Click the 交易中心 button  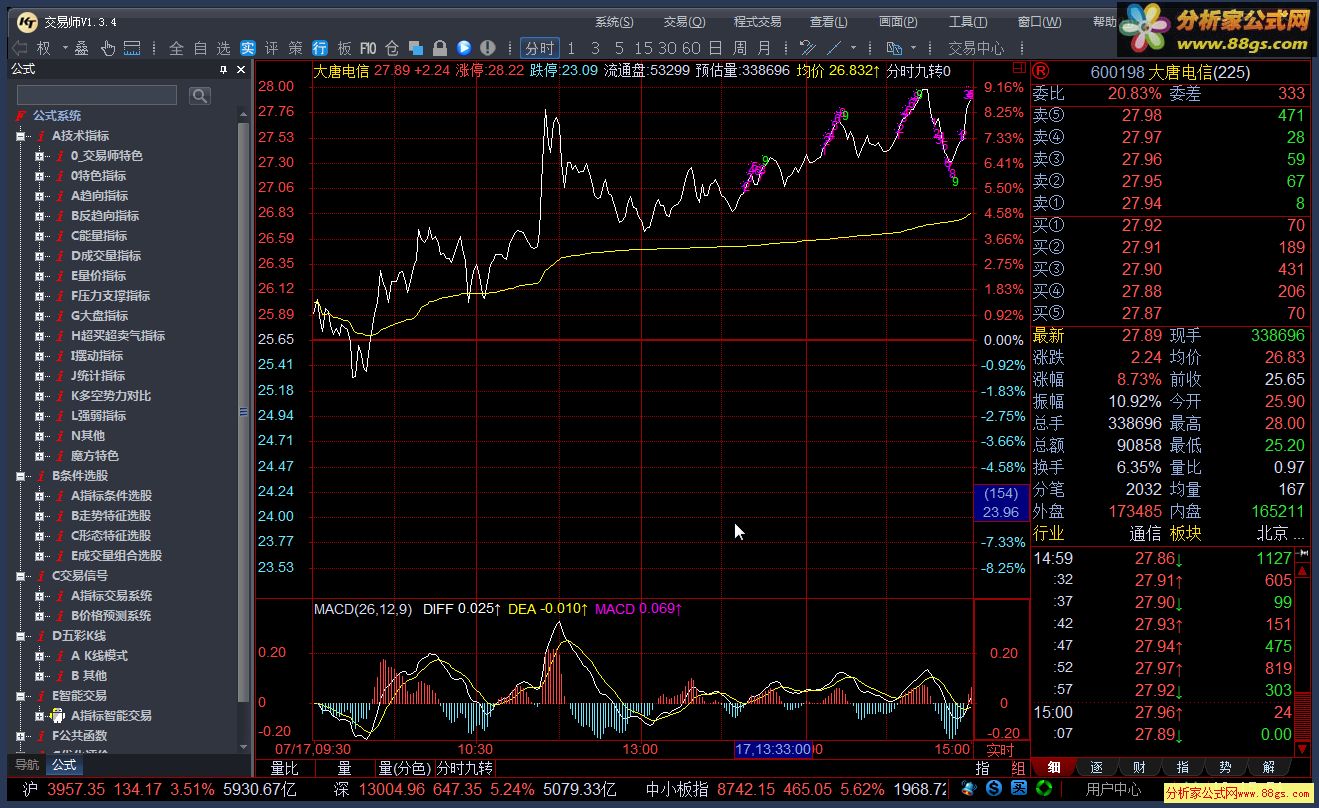click(976, 48)
